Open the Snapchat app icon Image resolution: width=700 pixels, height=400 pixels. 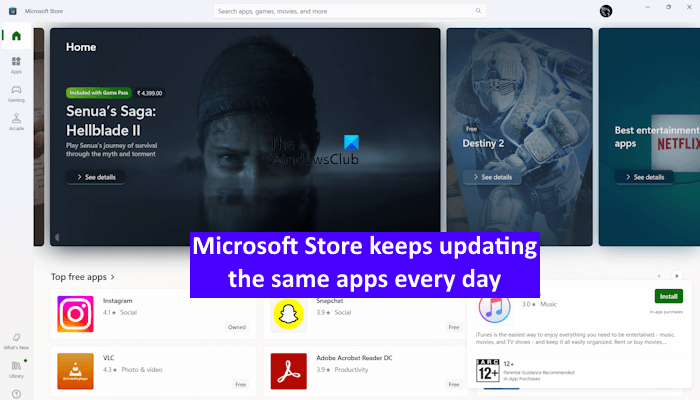coord(288,314)
